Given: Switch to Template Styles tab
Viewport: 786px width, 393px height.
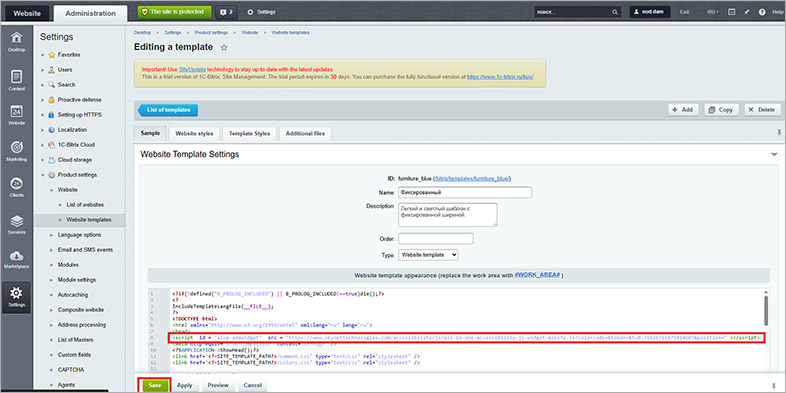Looking at the screenshot, I should tap(249, 134).
